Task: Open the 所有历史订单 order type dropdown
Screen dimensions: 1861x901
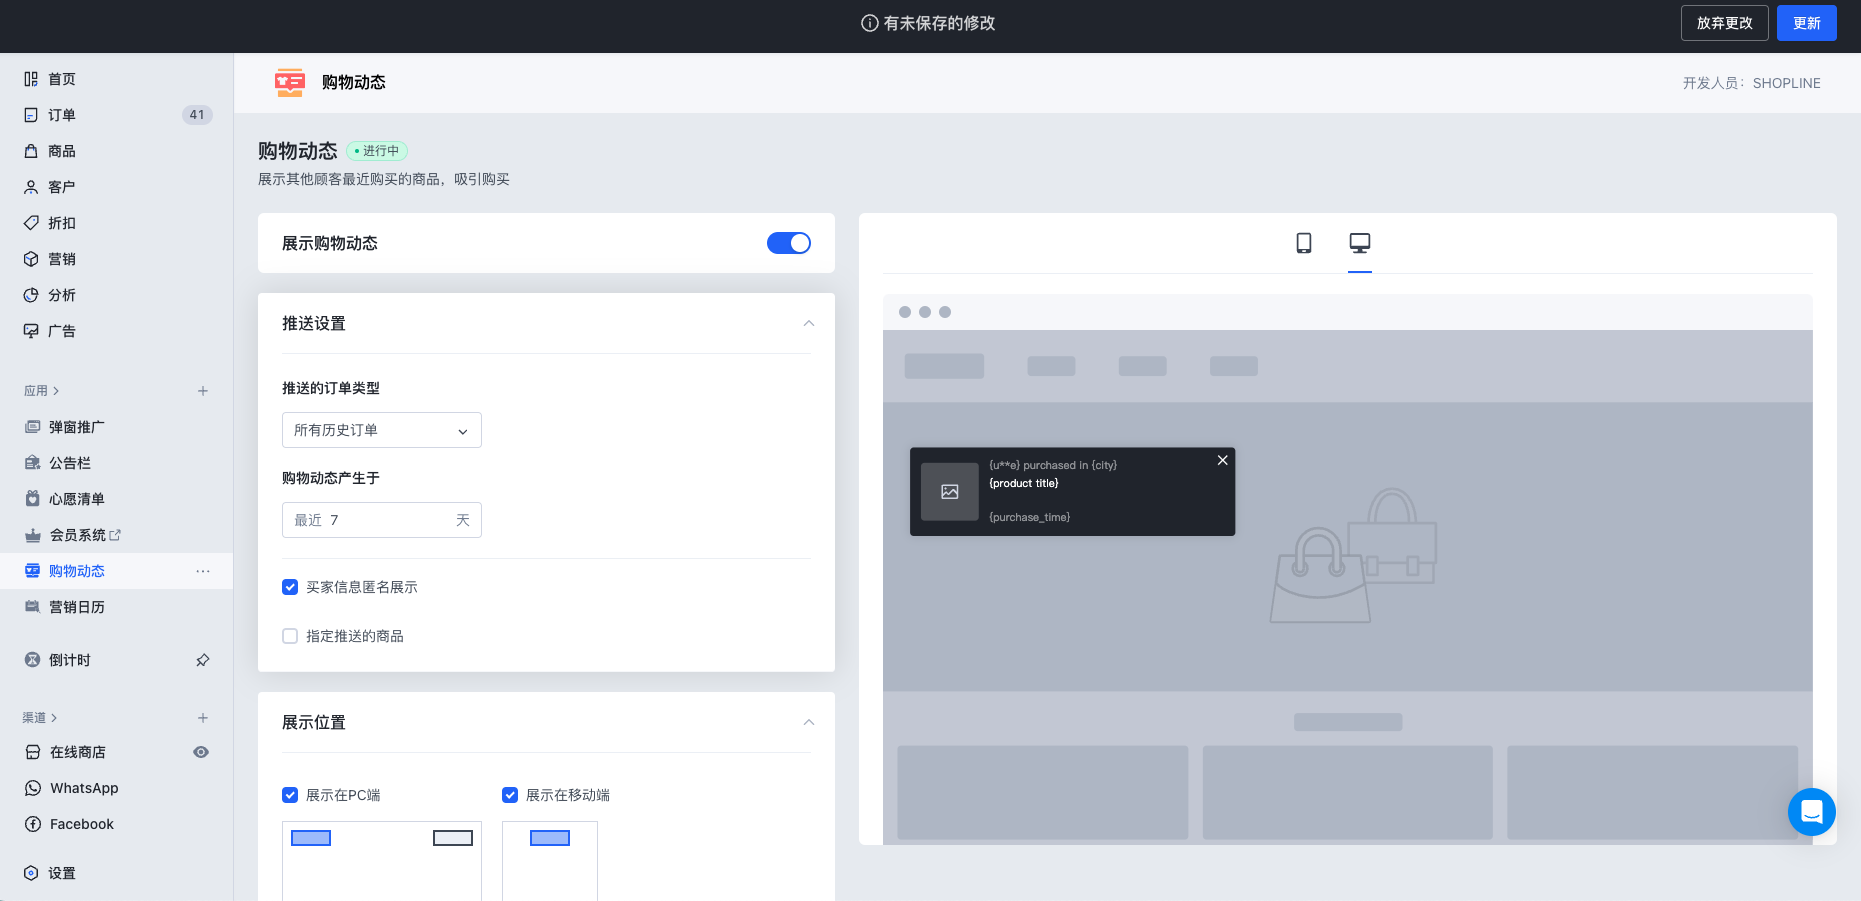Action: coord(382,430)
